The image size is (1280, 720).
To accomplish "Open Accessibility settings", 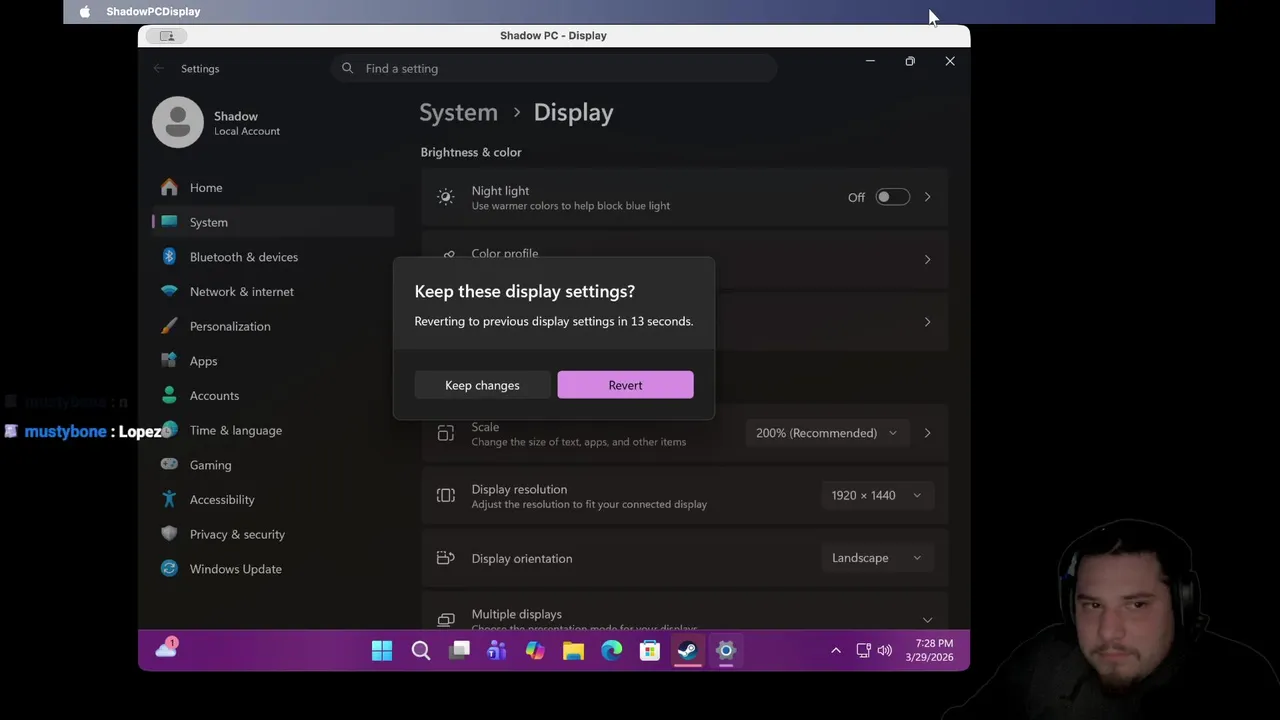I will (273, 500).
